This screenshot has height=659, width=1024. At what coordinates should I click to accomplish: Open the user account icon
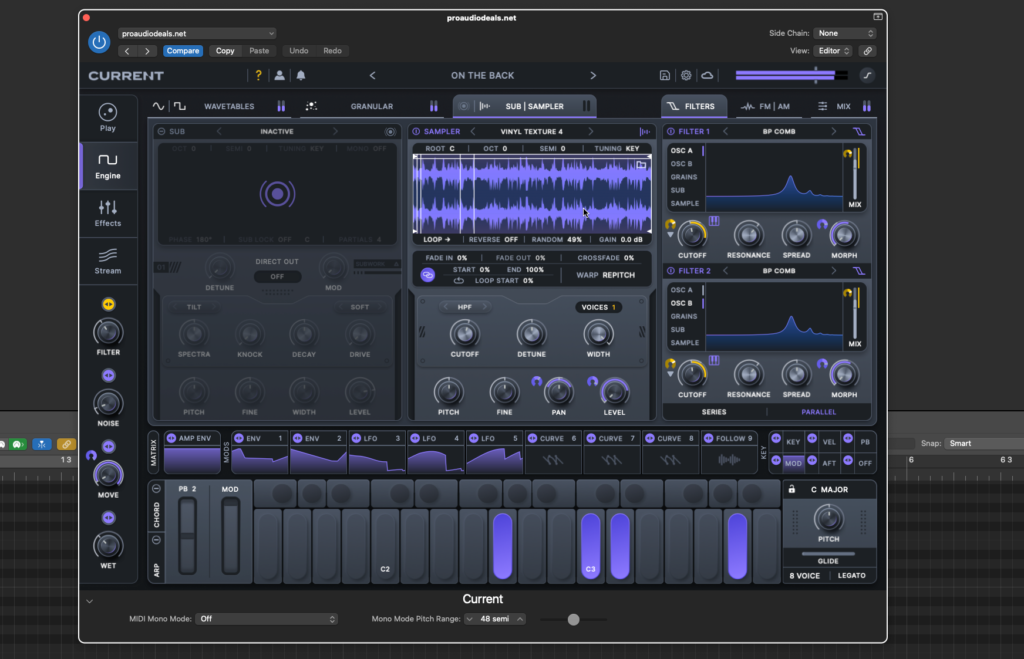pyautogui.click(x=280, y=75)
